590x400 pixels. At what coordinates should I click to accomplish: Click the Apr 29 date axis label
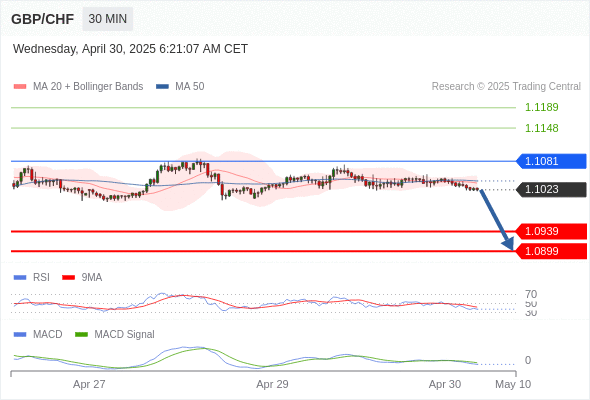coord(272,384)
